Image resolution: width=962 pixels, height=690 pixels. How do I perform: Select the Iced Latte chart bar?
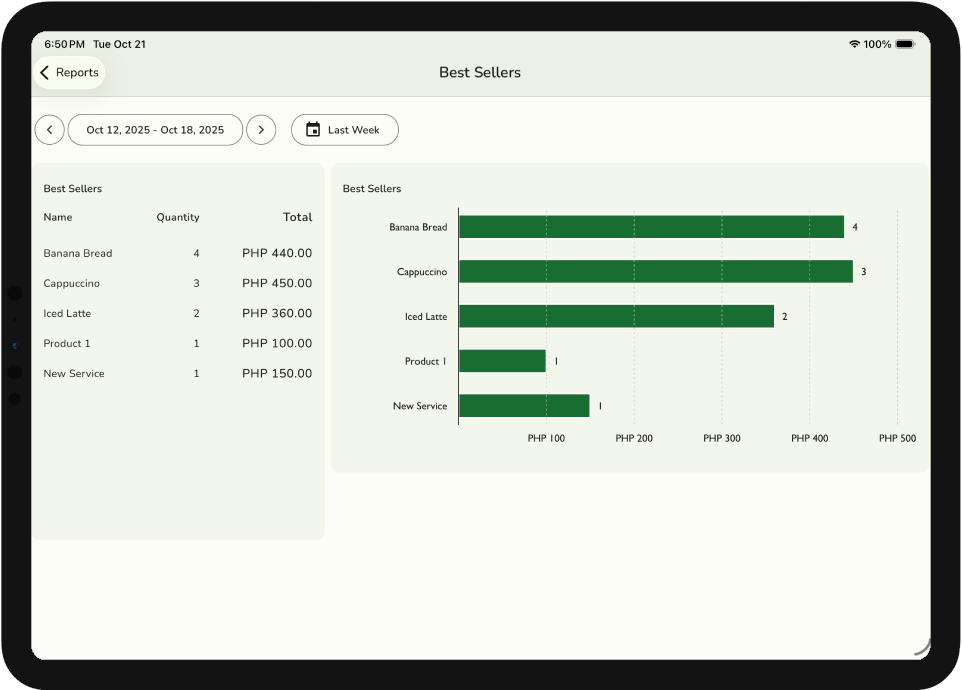pos(615,317)
